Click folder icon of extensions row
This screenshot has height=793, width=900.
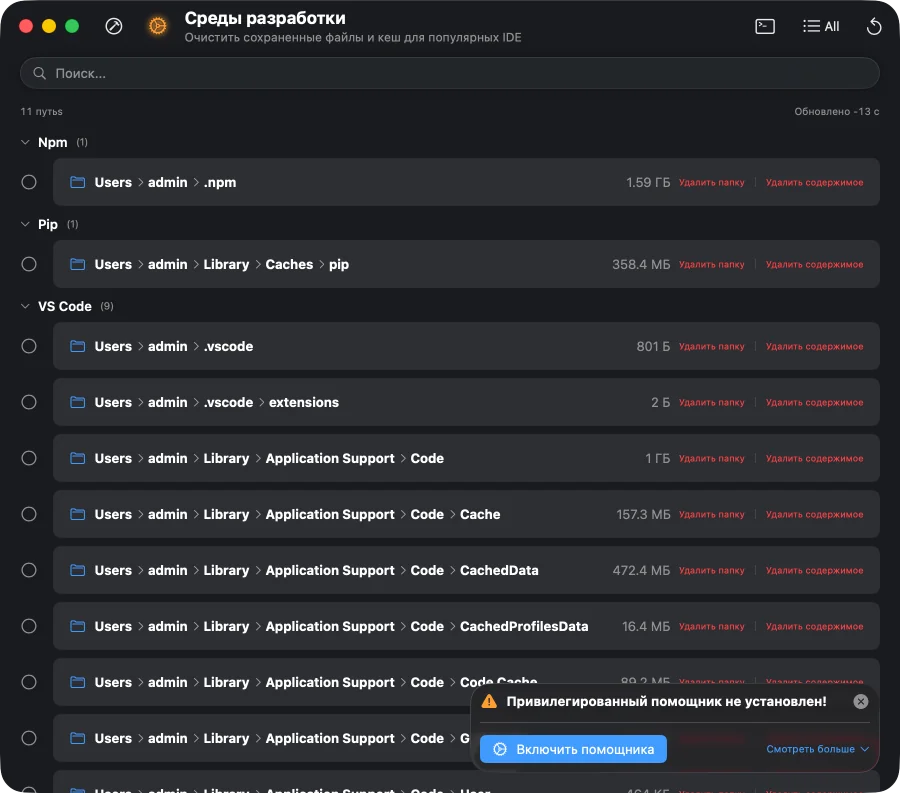(77, 402)
